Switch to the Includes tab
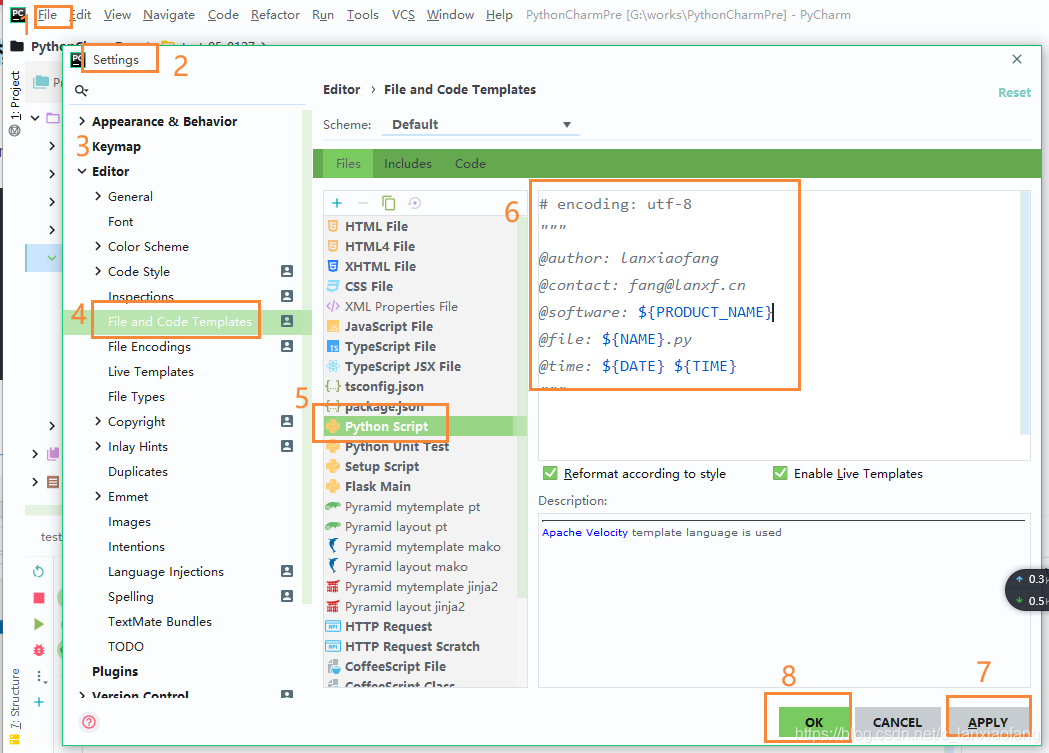The width and height of the screenshot is (1049, 753). [407, 163]
